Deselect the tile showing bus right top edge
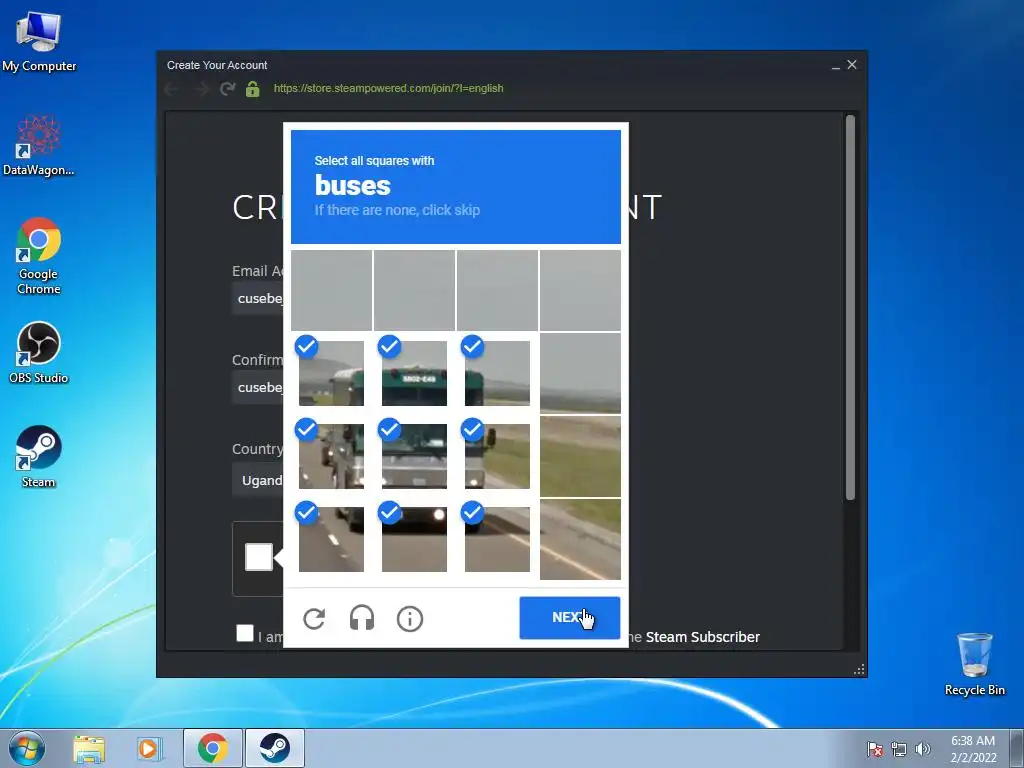This screenshot has height=768, width=1024. pos(497,373)
